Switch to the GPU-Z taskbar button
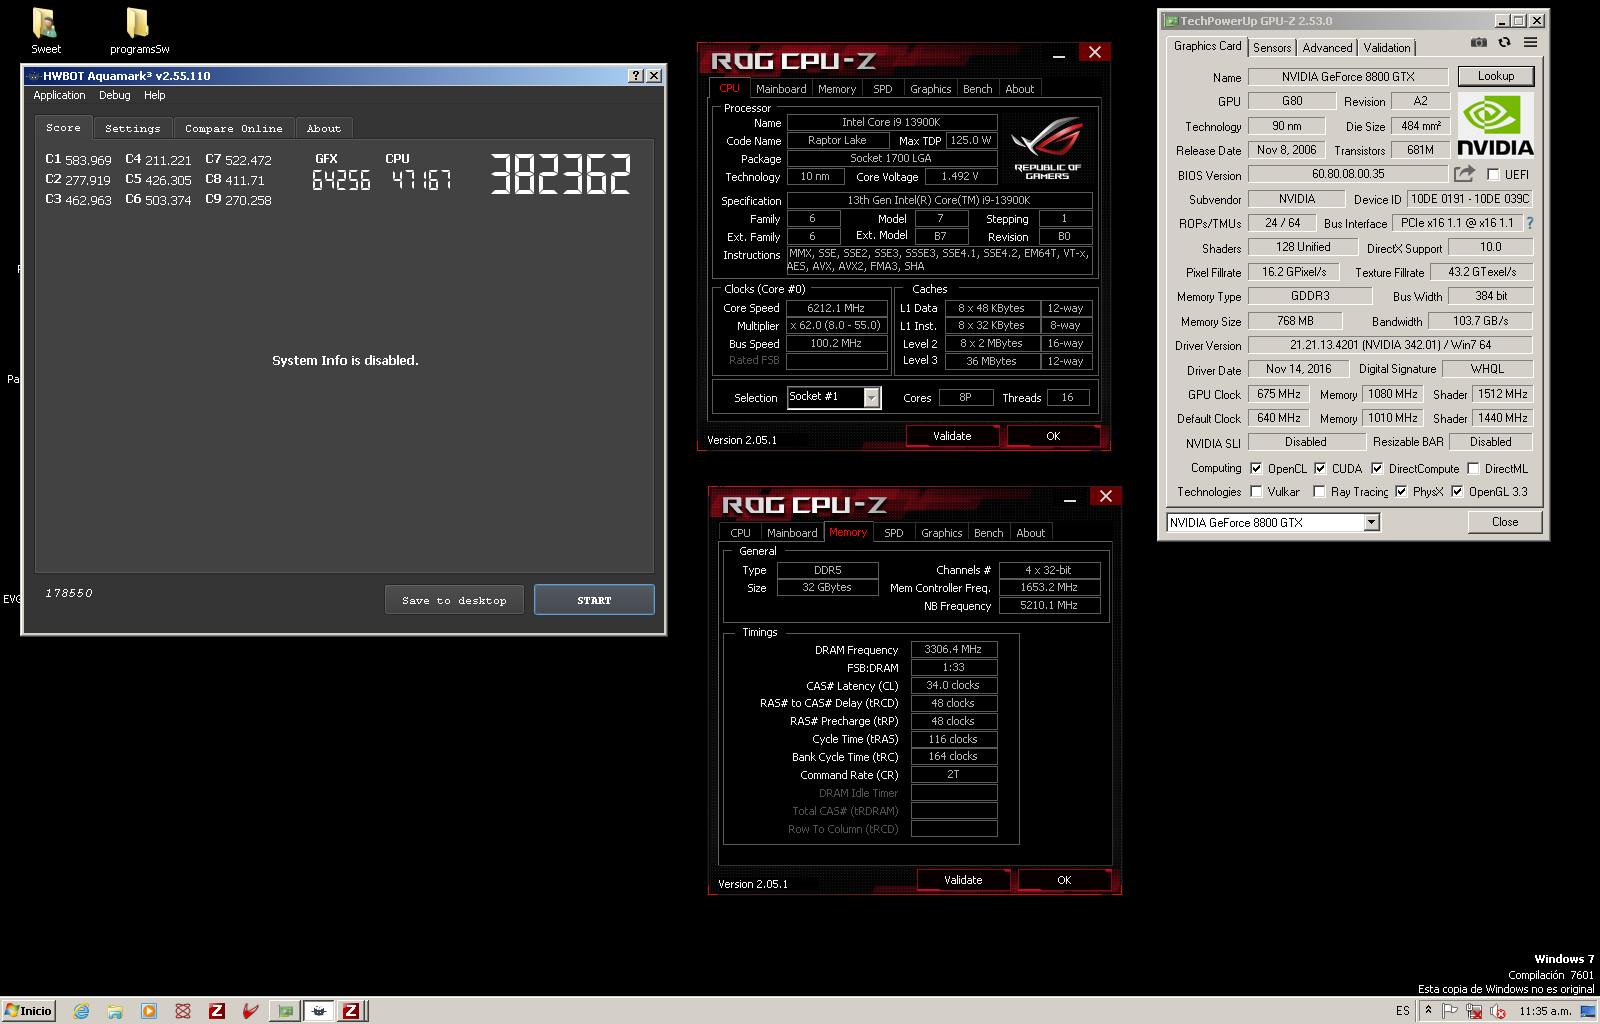Image resolution: width=1600 pixels, height=1024 pixels. pos(286,1011)
